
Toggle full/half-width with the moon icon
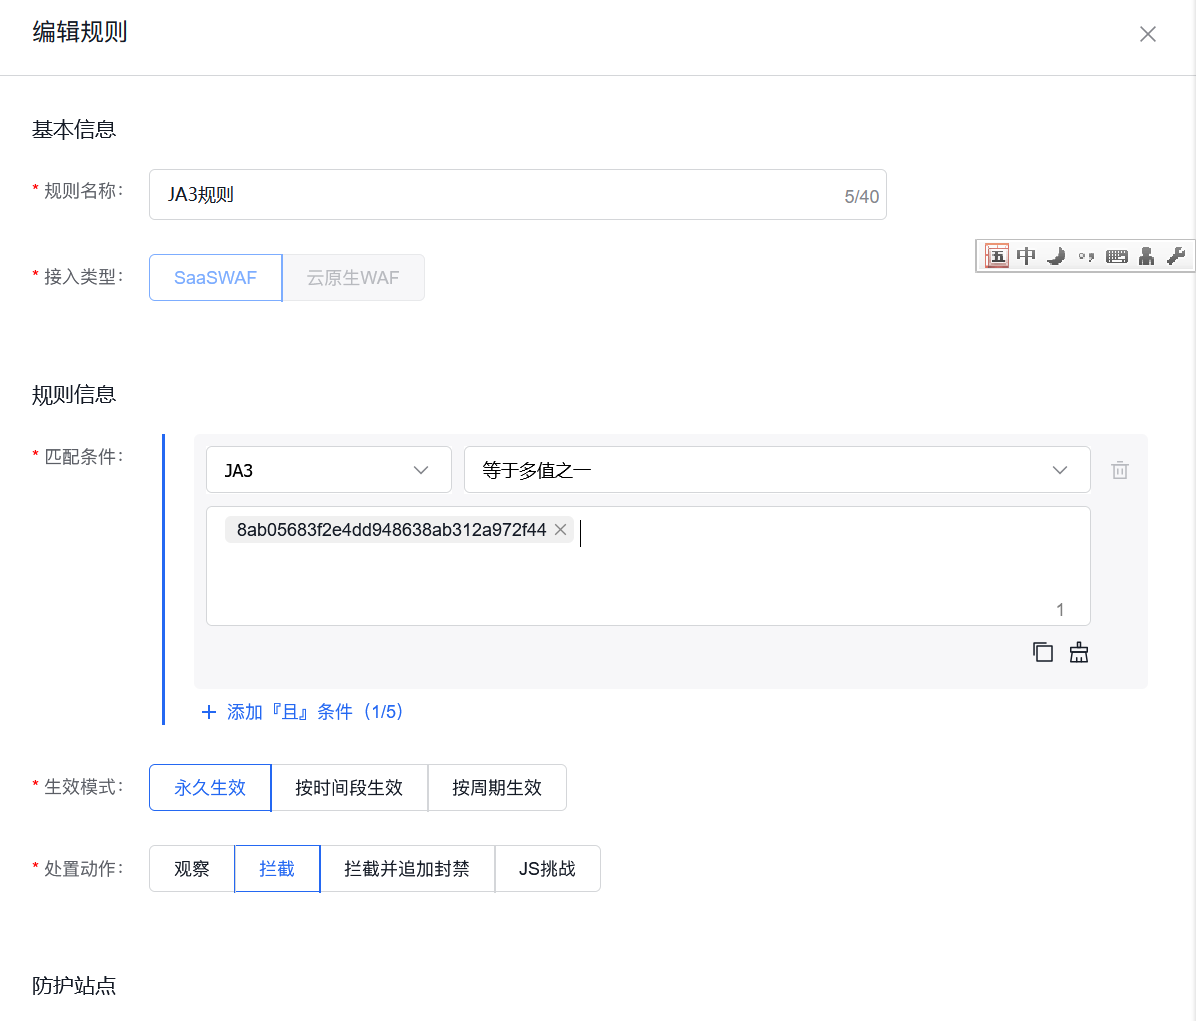(1056, 256)
